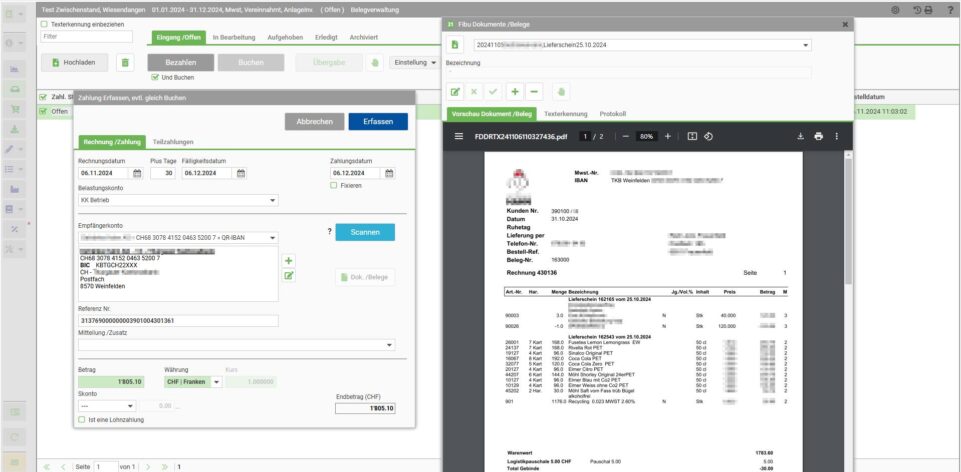This screenshot has height=472, width=961.
Task: Switch to Erledigt tab
Action: [x=326, y=37]
